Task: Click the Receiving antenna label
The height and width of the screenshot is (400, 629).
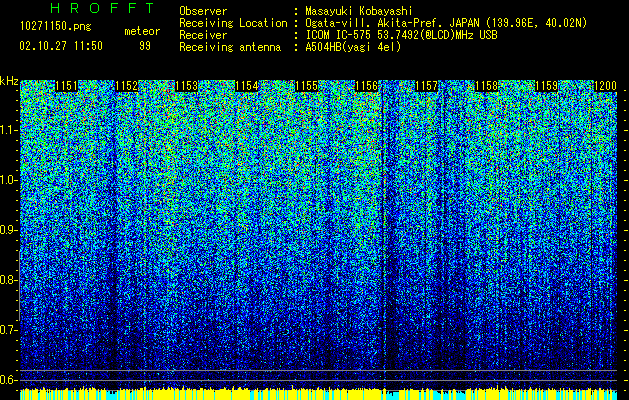Action: coord(230,47)
